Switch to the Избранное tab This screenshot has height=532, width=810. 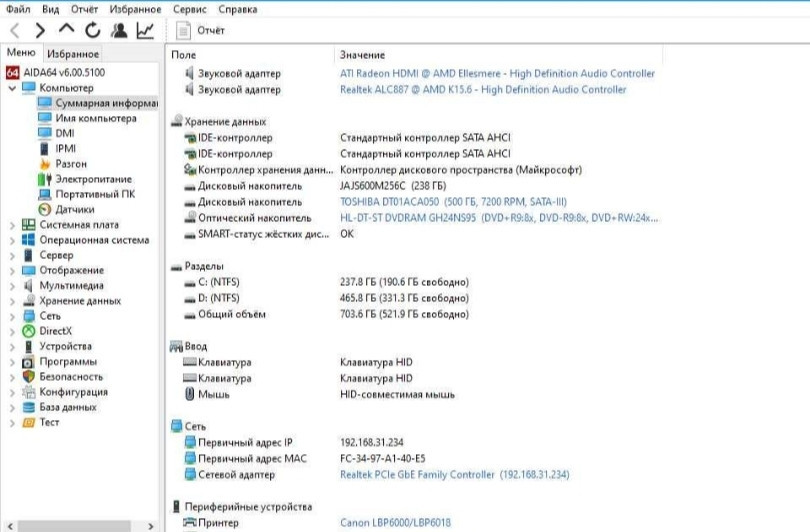[72, 54]
